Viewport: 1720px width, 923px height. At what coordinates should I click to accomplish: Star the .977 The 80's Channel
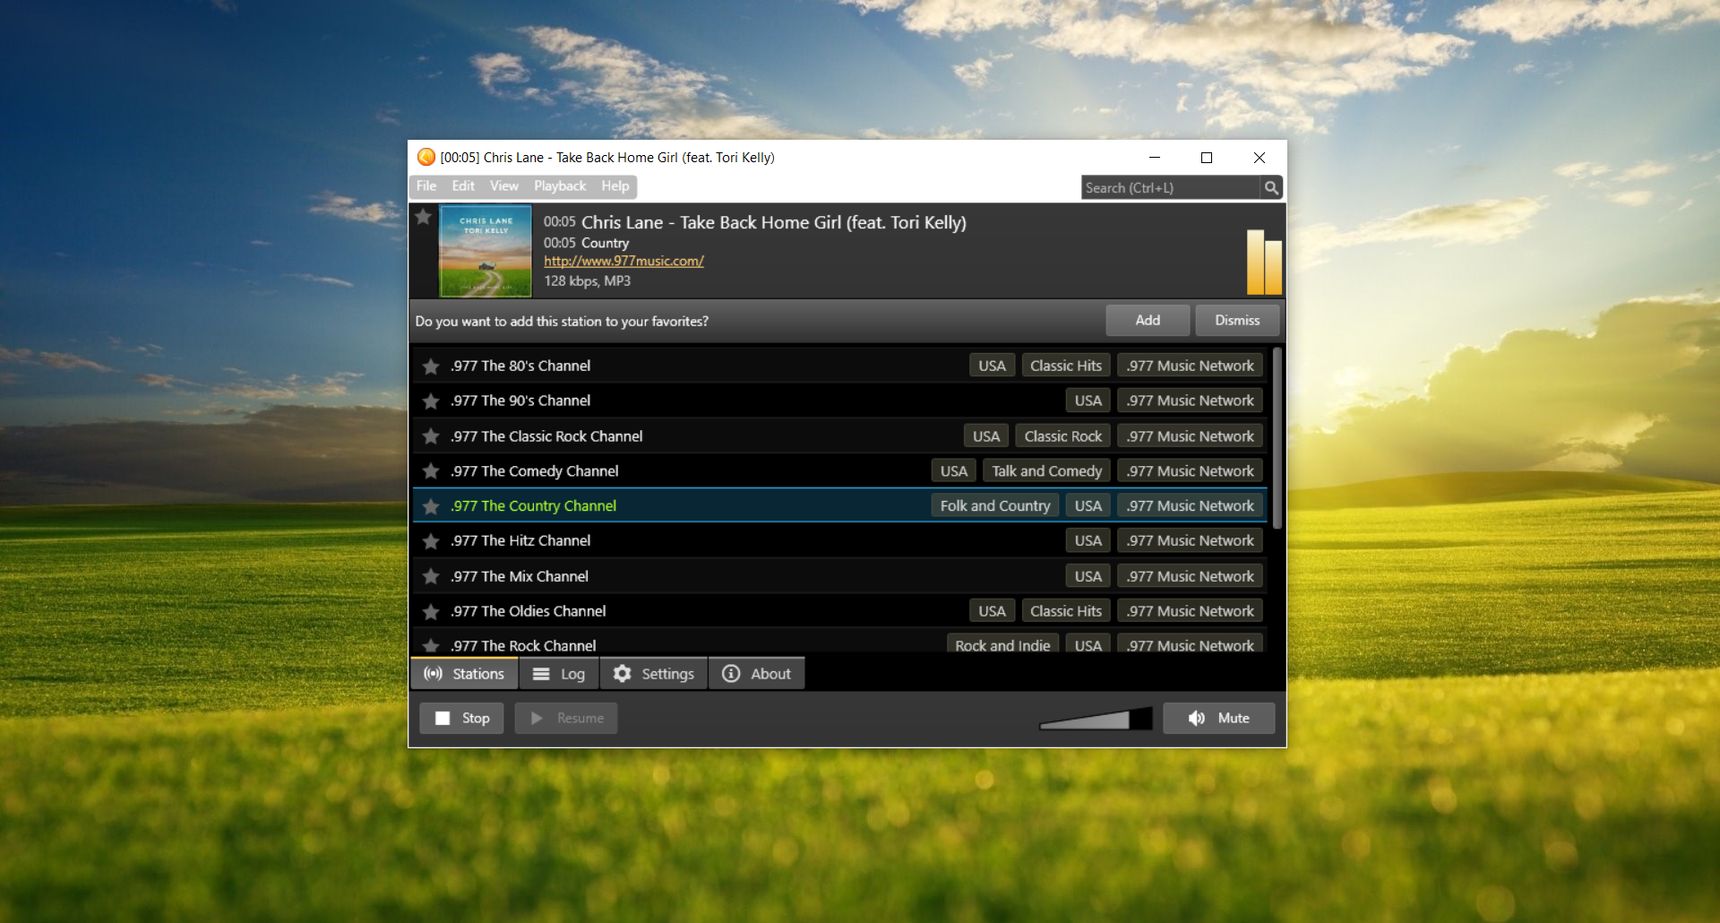431,367
